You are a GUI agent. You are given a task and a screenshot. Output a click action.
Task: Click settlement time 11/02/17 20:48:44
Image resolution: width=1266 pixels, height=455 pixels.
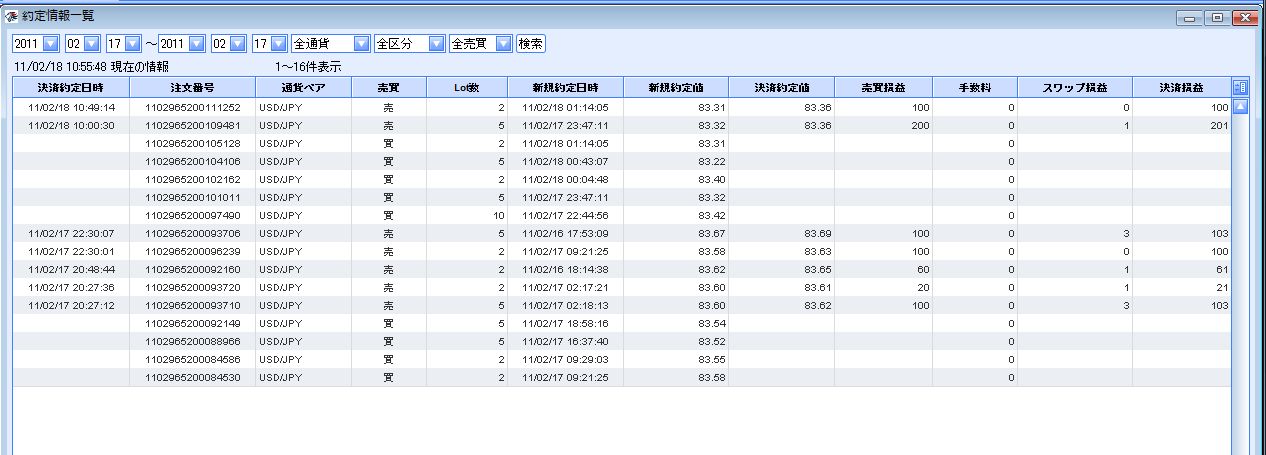[72, 269]
